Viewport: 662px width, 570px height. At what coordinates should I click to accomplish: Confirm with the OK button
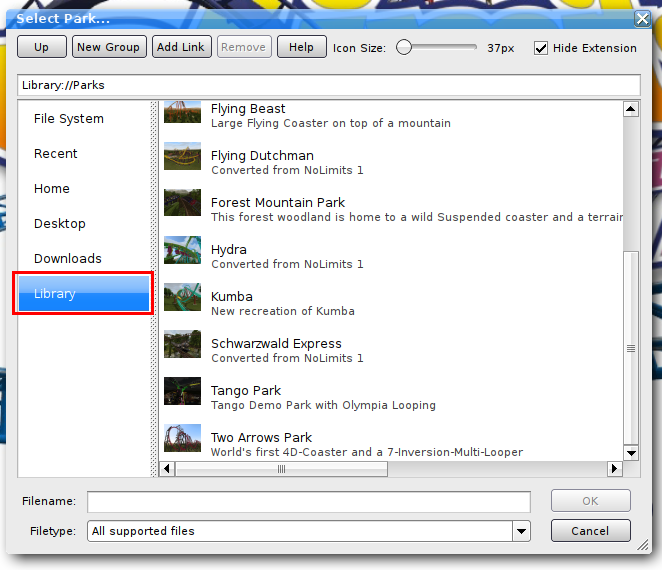(590, 501)
